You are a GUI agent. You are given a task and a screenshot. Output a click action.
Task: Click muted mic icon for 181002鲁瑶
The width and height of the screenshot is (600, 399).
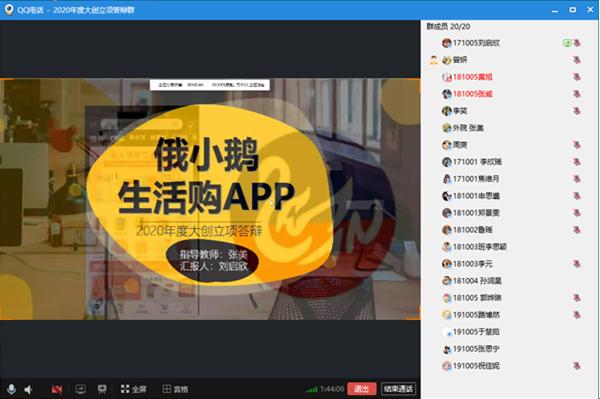(x=577, y=230)
